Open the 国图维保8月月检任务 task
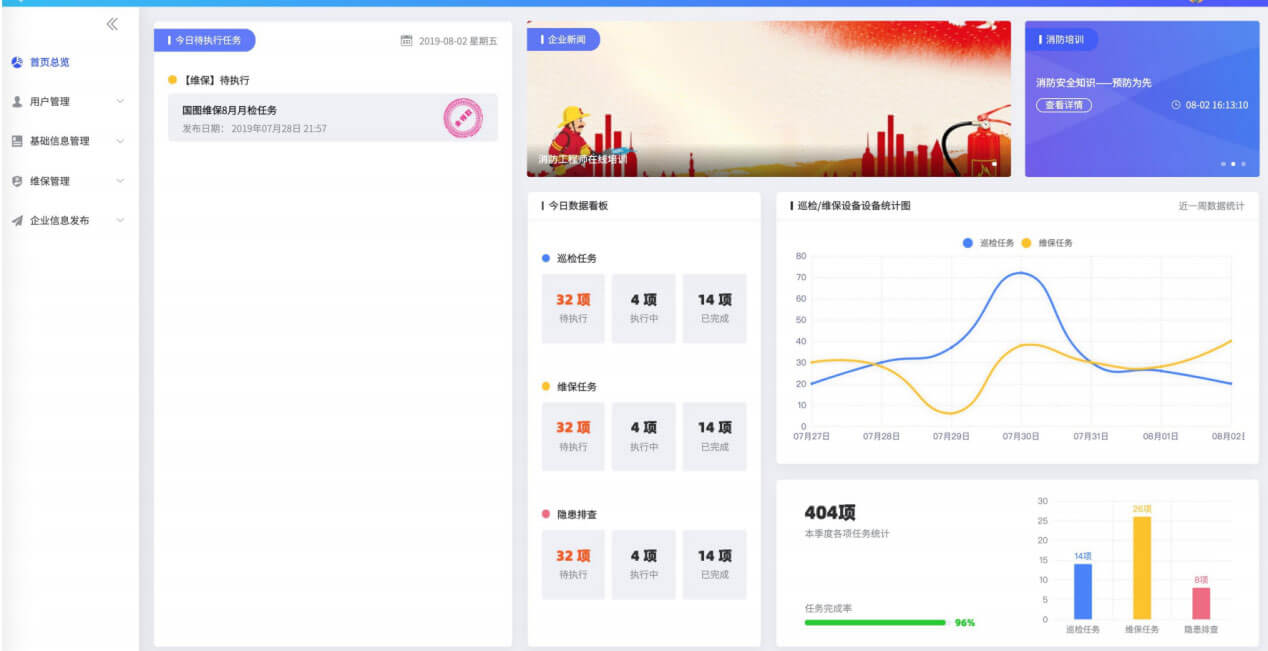 tap(230, 110)
